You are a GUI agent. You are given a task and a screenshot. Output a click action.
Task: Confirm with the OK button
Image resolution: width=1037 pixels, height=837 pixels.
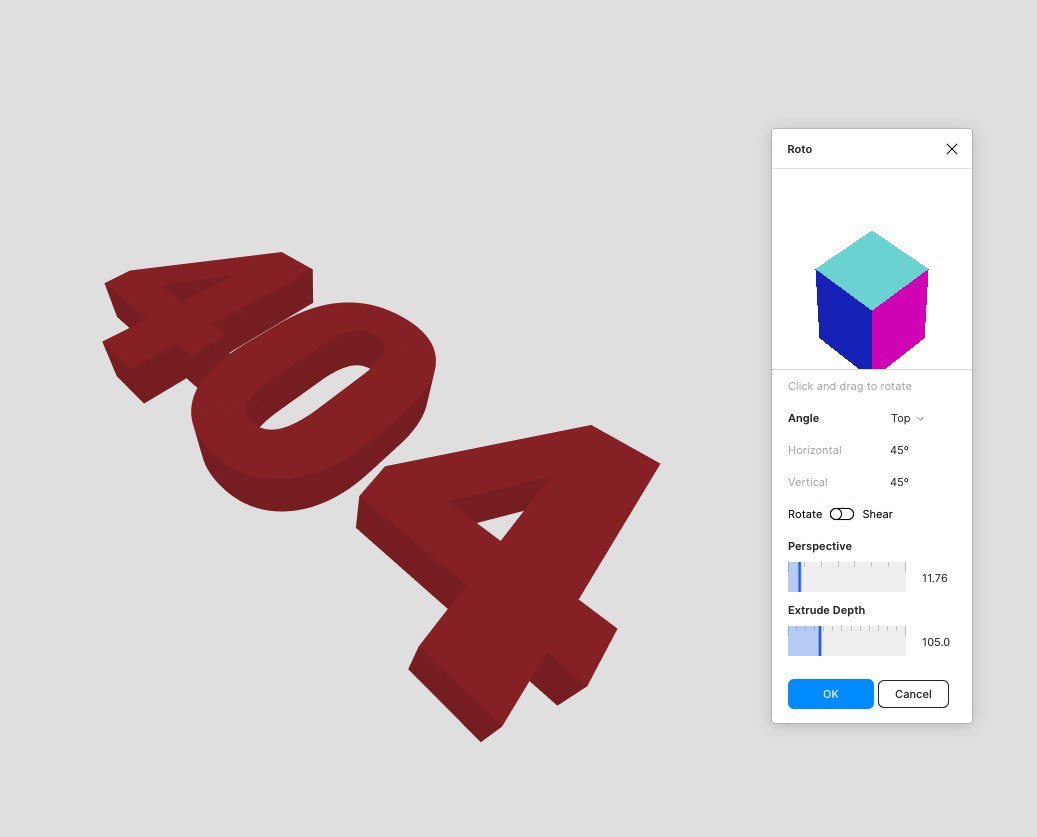coord(831,694)
